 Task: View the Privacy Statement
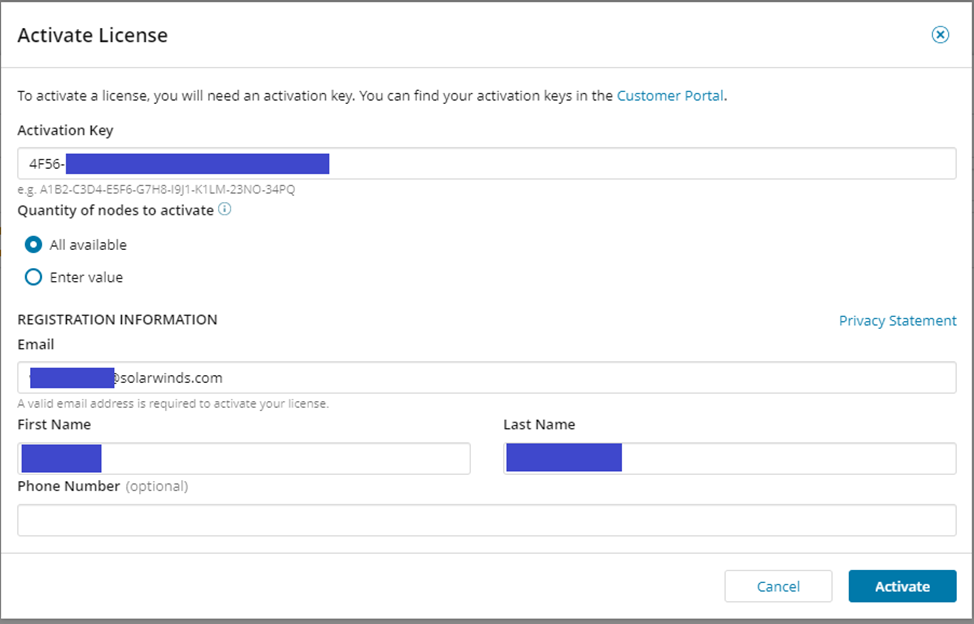pos(897,320)
